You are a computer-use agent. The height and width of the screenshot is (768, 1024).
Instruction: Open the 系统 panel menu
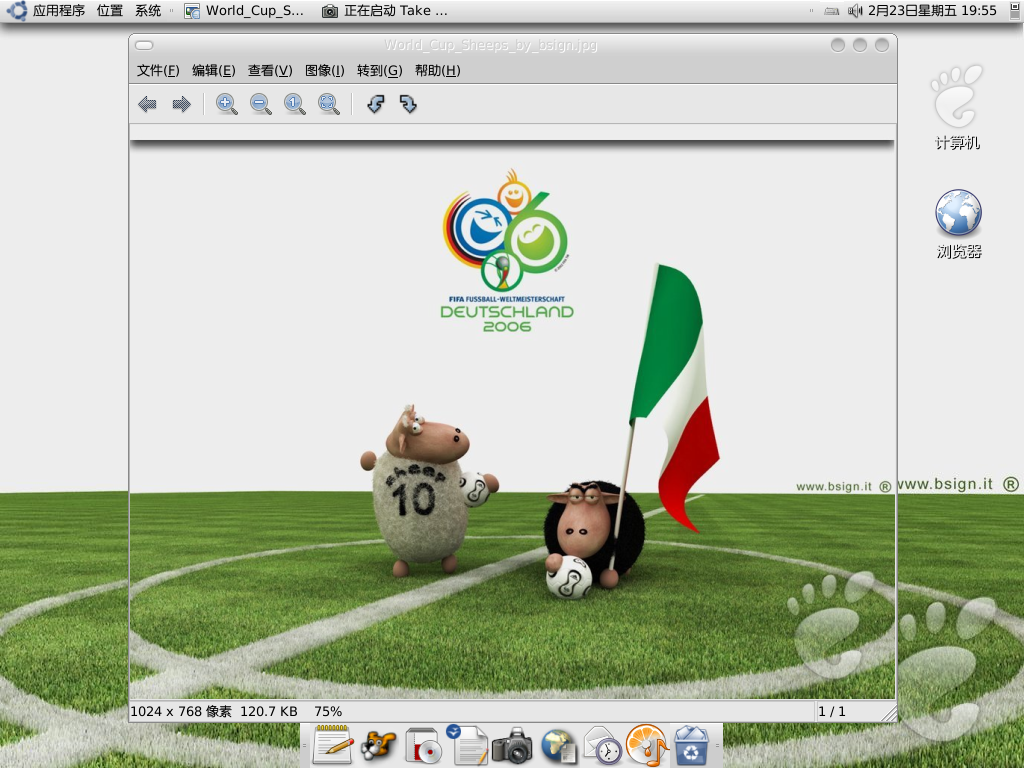[148, 10]
